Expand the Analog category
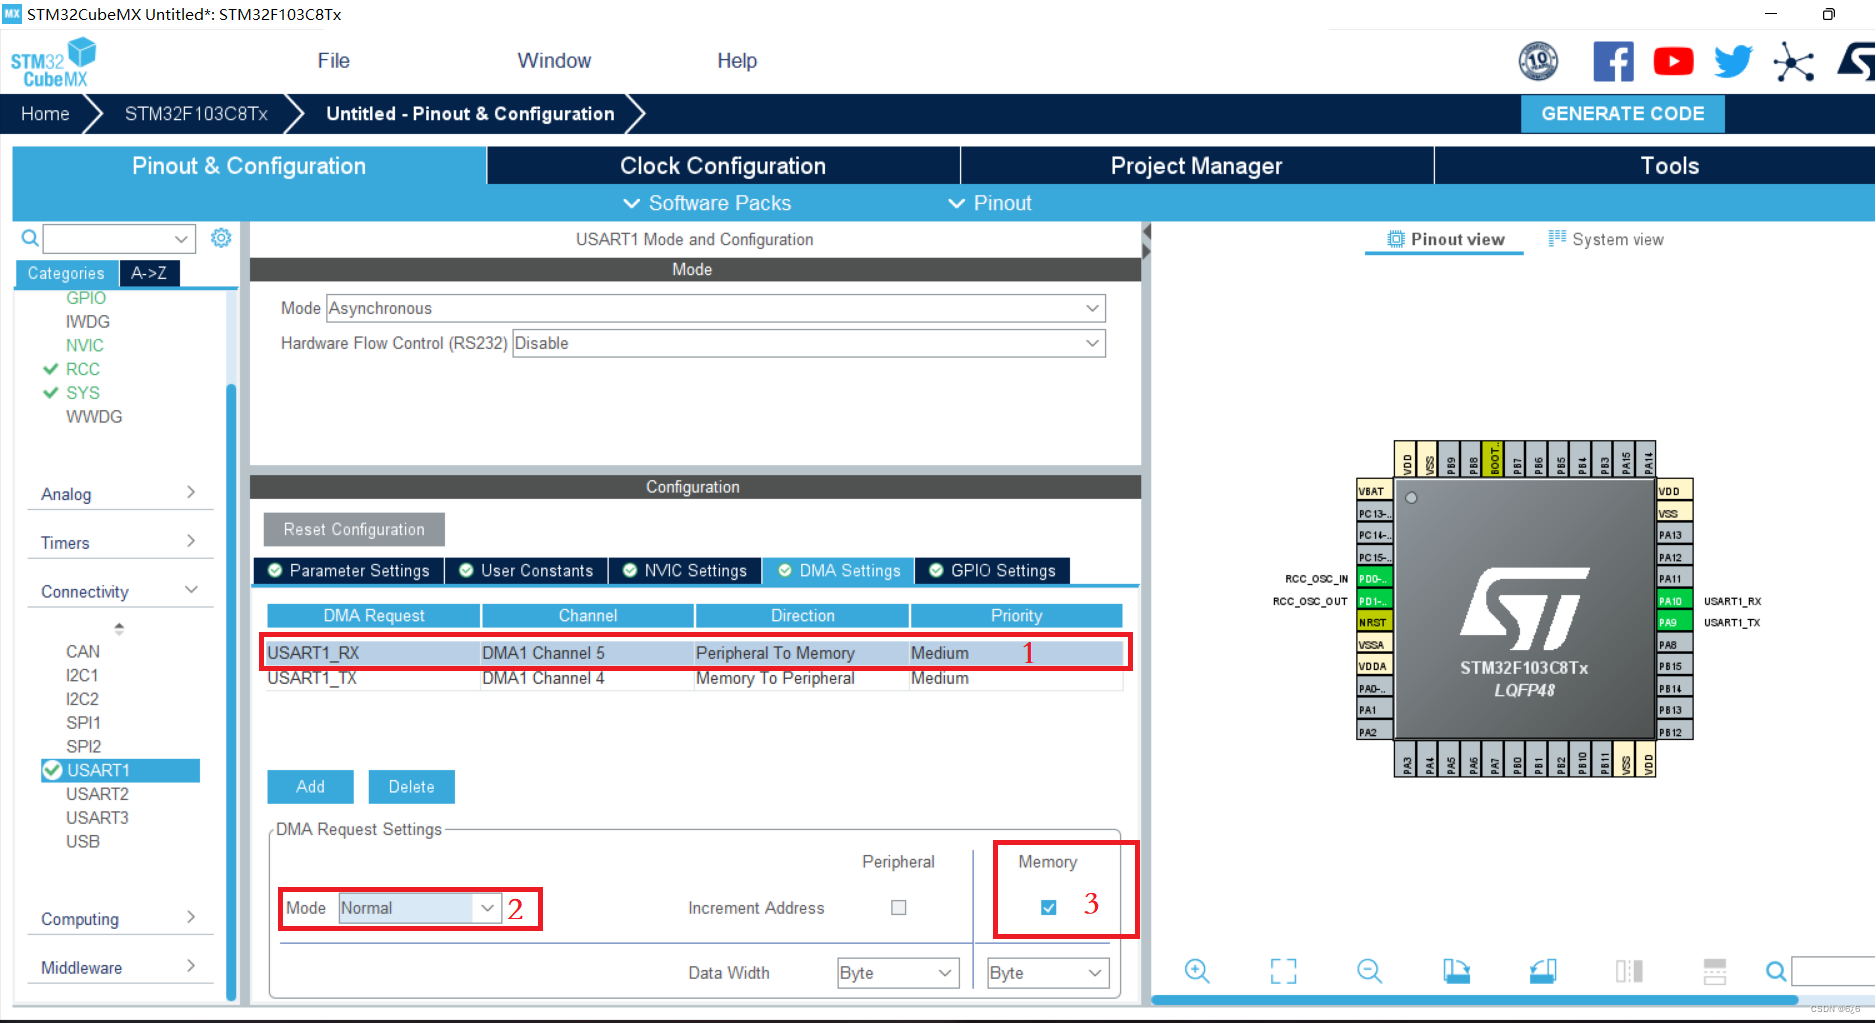The height and width of the screenshot is (1023, 1875). (119, 494)
